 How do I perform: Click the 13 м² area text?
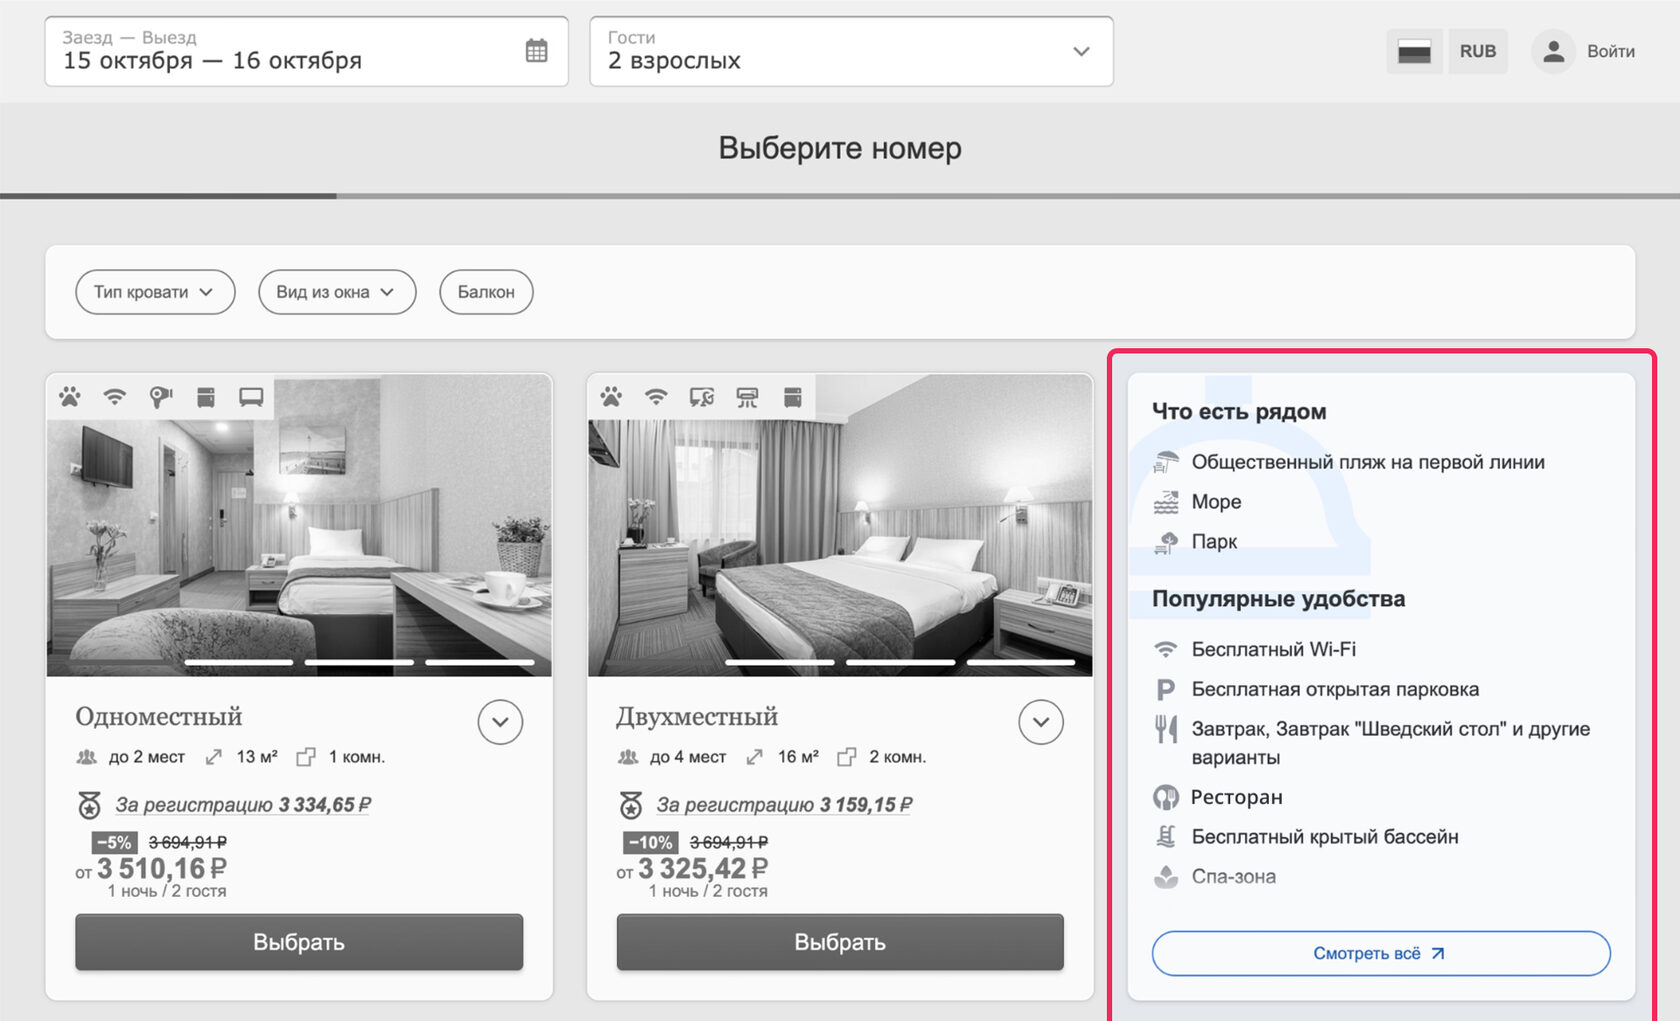click(257, 757)
